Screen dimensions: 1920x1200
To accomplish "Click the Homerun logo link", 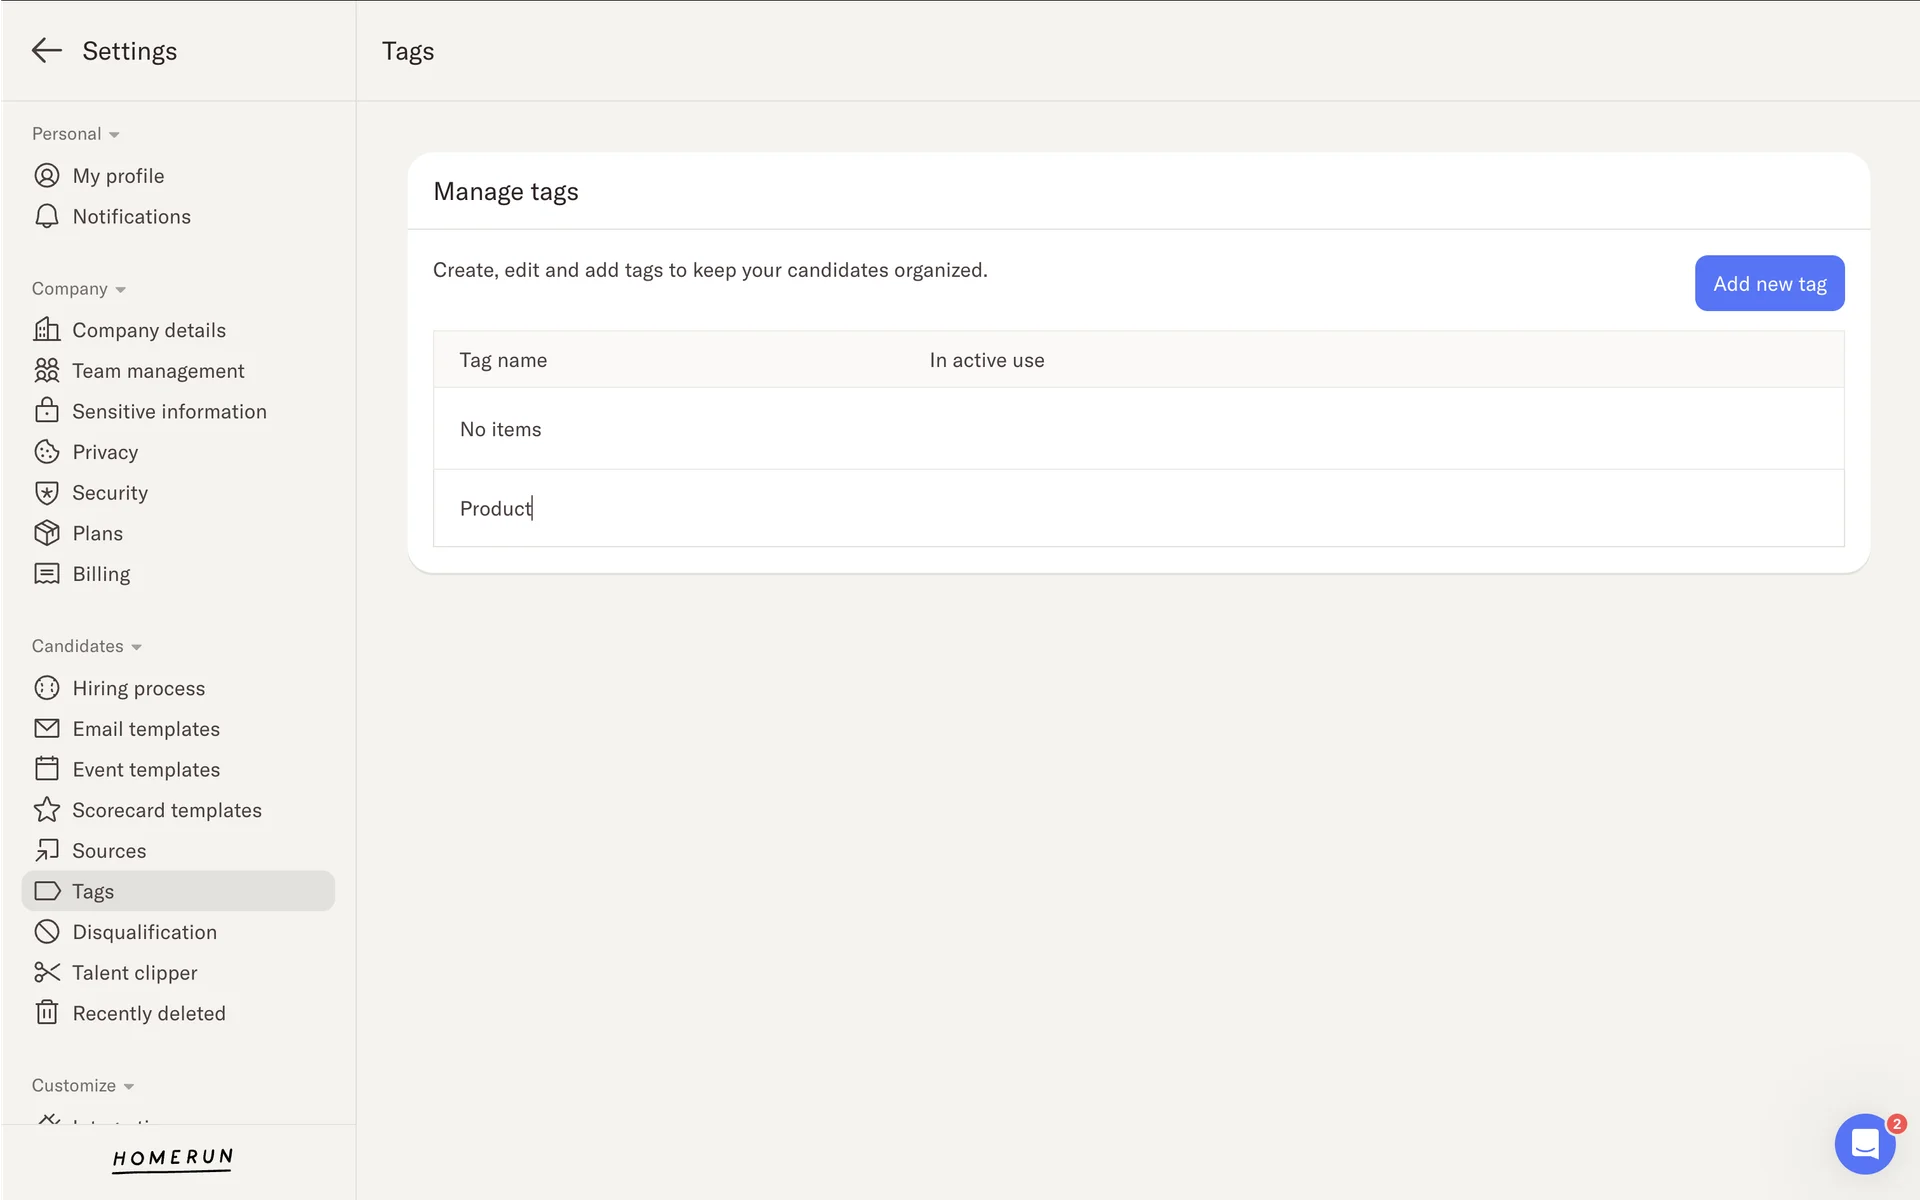I will click(x=172, y=1158).
